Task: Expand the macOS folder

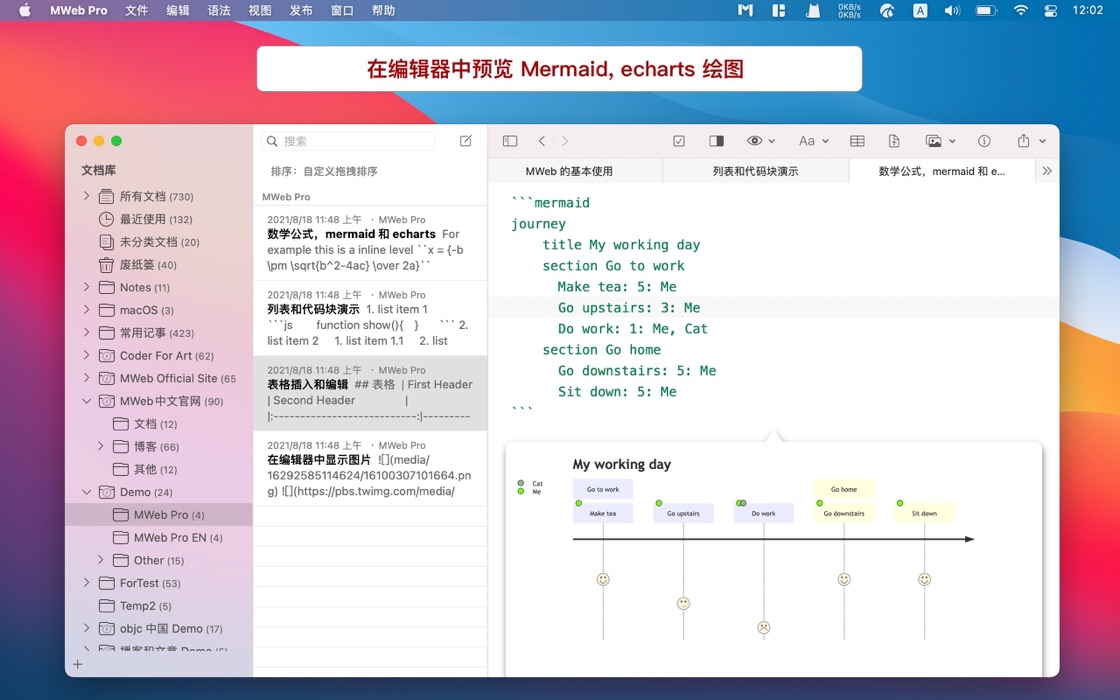Action: point(86,310)
